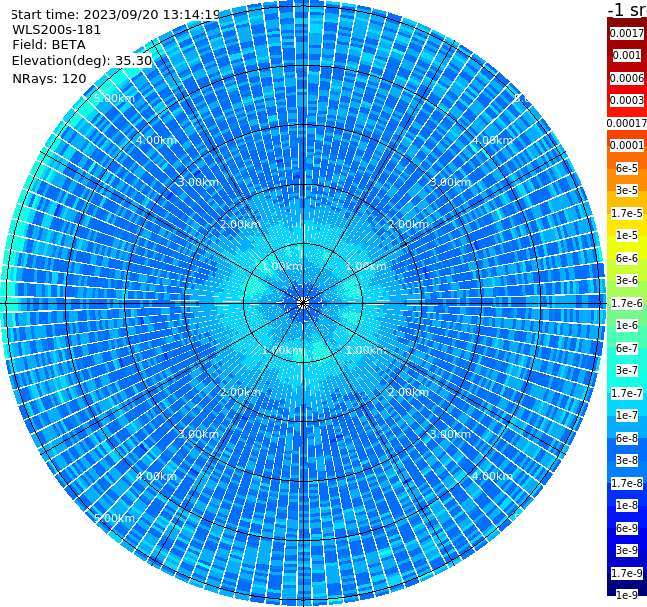Pick the 6e-6 colorbar label
This screenshot has width=647, height=607.
point(627,258)
